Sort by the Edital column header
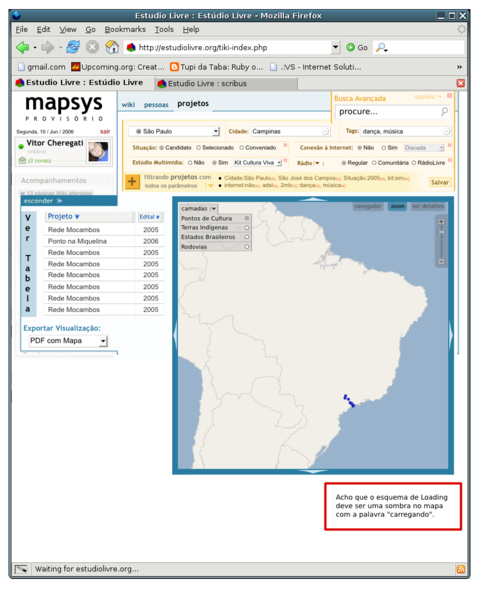This screenshot has width=479, height=600. click(149, 217)
